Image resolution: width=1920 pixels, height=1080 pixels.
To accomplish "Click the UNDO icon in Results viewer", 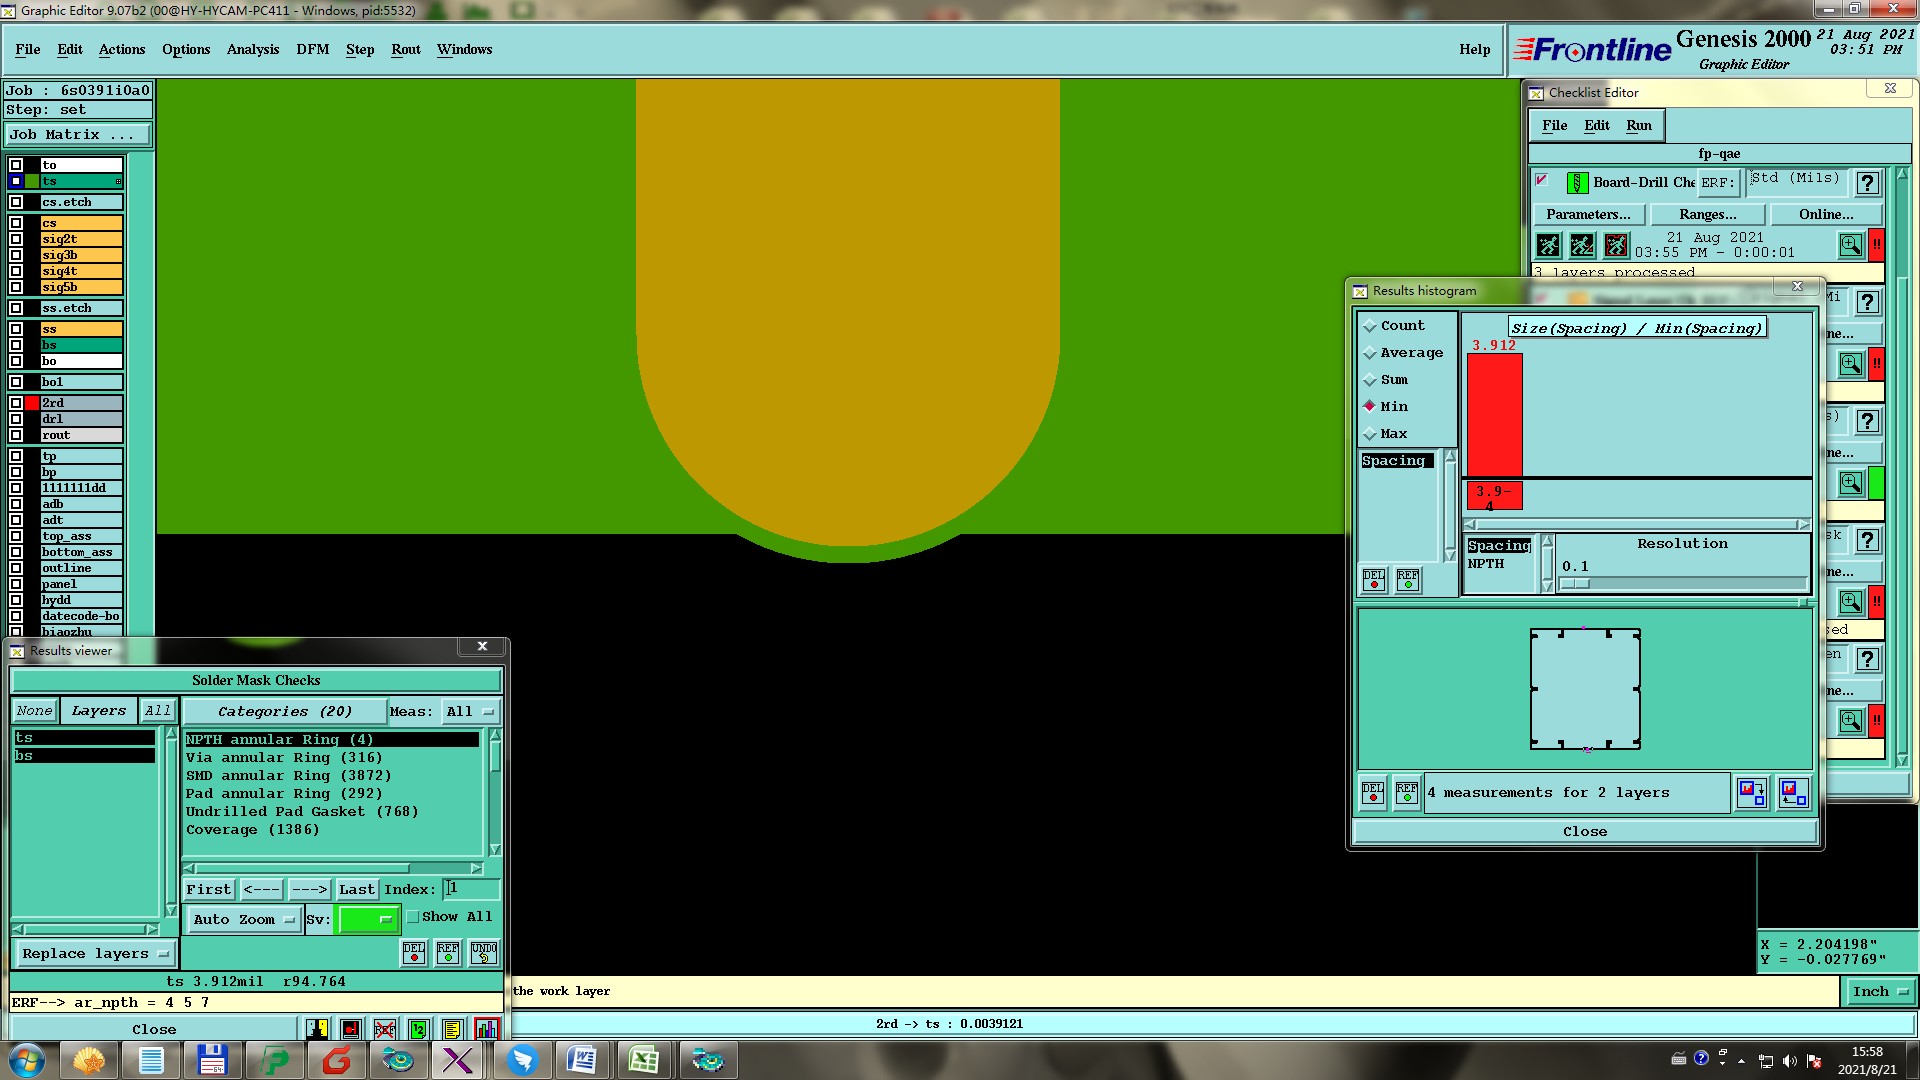I will pyautogui.click(x=484, y=952).
